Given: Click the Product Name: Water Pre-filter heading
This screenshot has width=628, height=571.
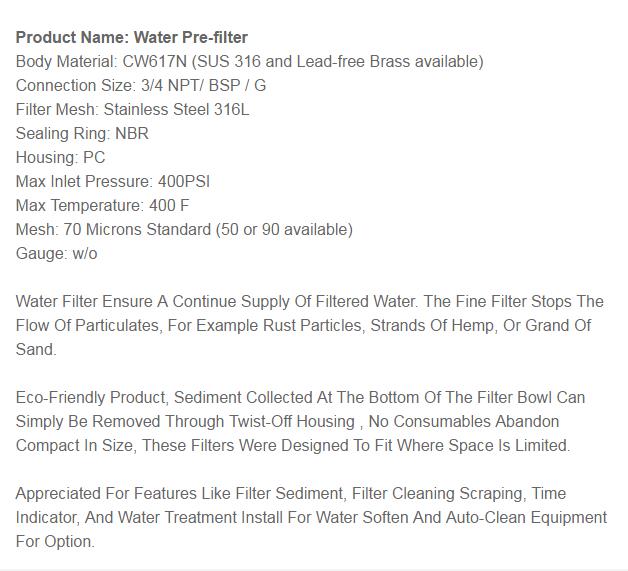Looking at the screenshot, I should pos(132,37).
